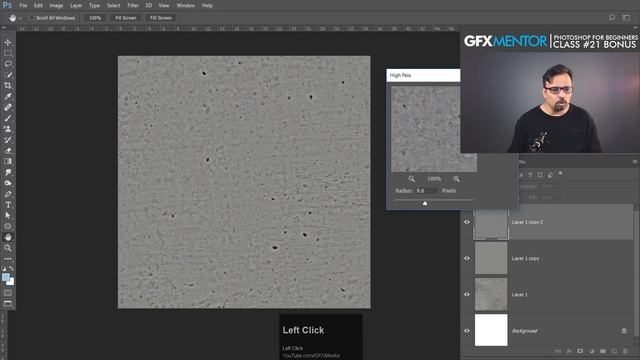Open the Edit Toolbar three-dots button
The height and width of the screenshot is (360, 640).
pyautogui.click(x=8, y=259)
